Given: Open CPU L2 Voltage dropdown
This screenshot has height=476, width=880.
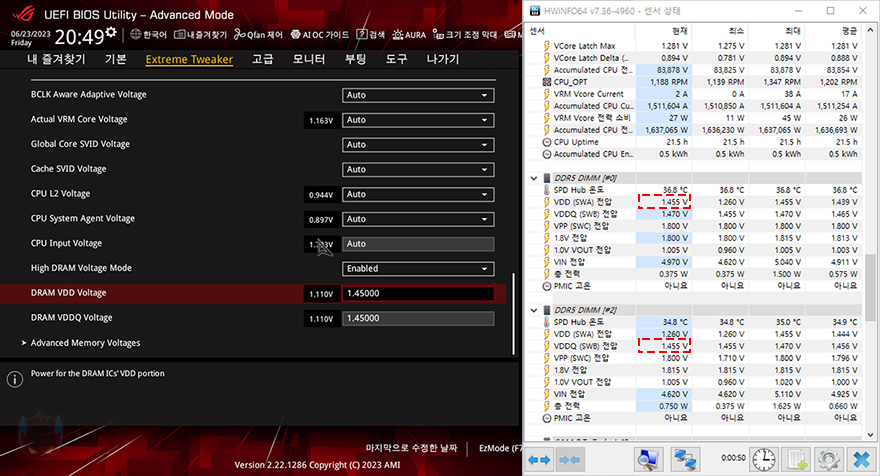Looking at the screenshot, I should point(418,194).
